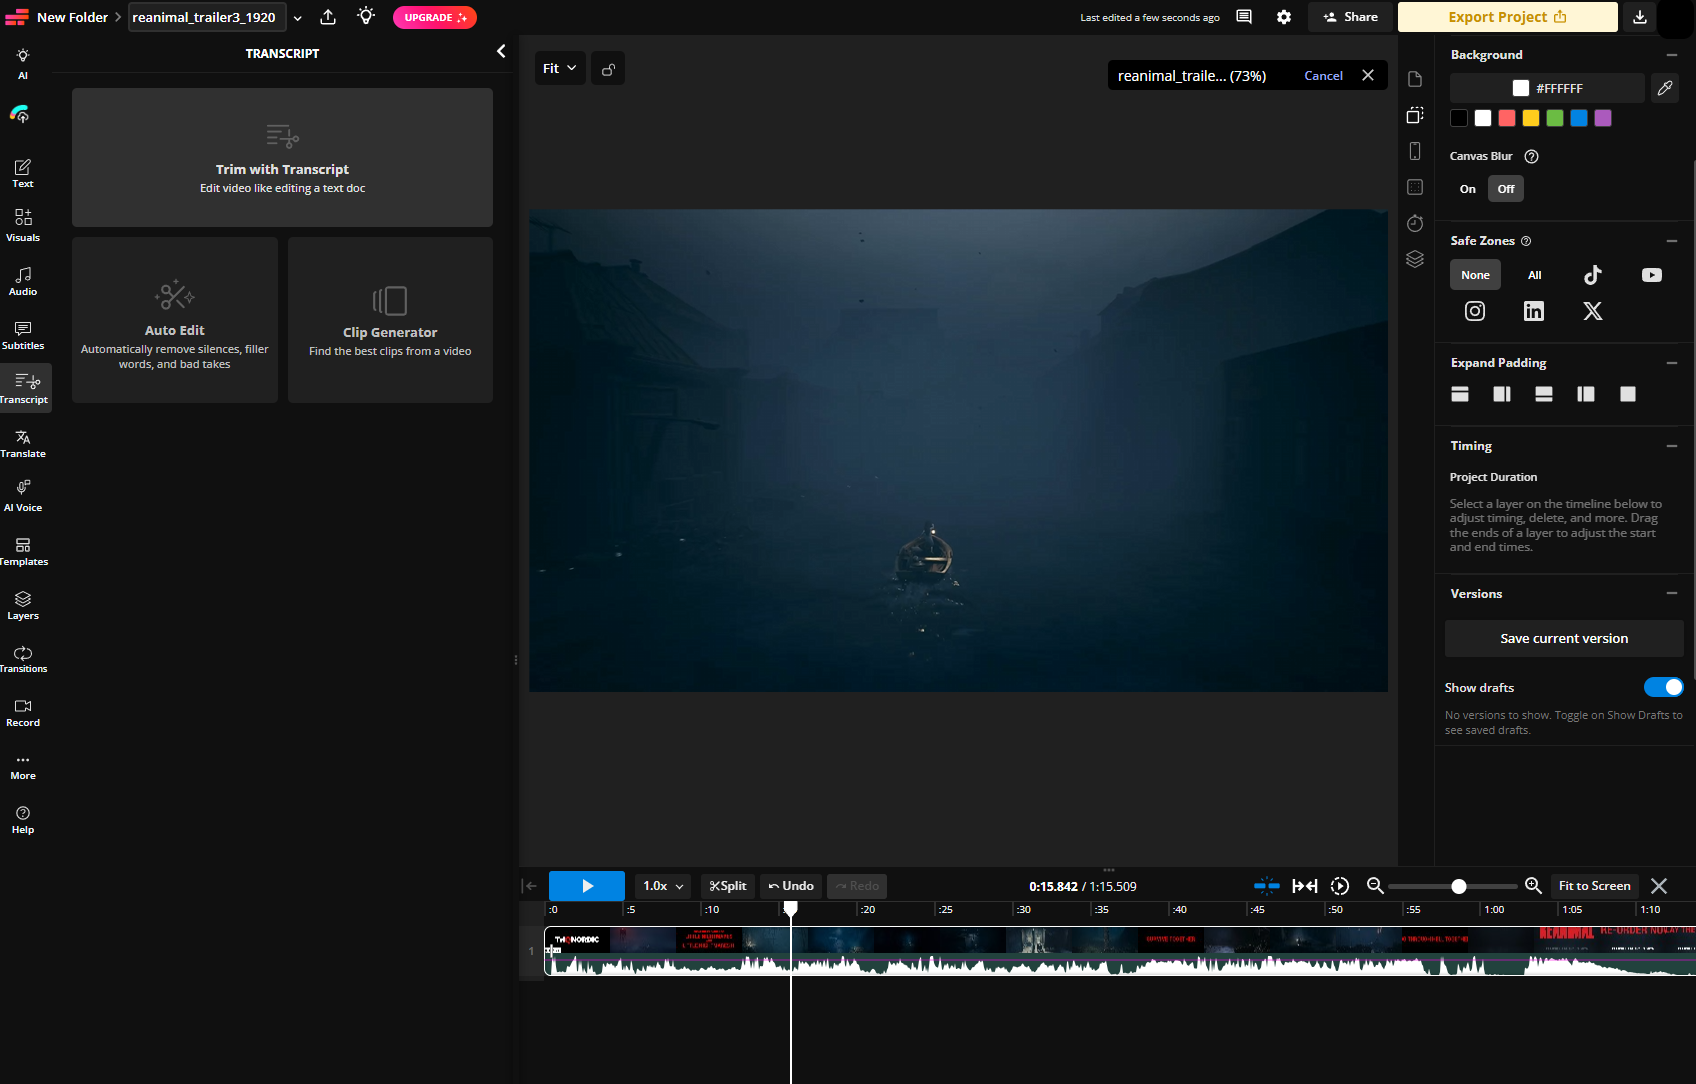Image resolution: width=1696 pixels, height=1084 pixels.
Task: Open project name dropdown arrow
Action: point(297,18)
